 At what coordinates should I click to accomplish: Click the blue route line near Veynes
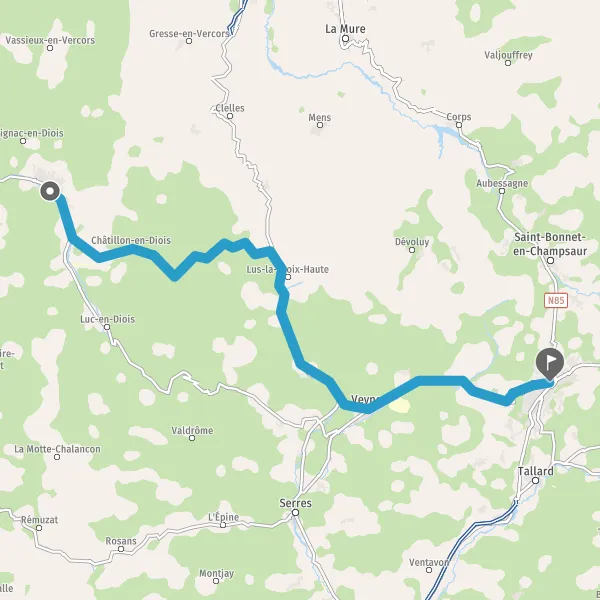367,409
